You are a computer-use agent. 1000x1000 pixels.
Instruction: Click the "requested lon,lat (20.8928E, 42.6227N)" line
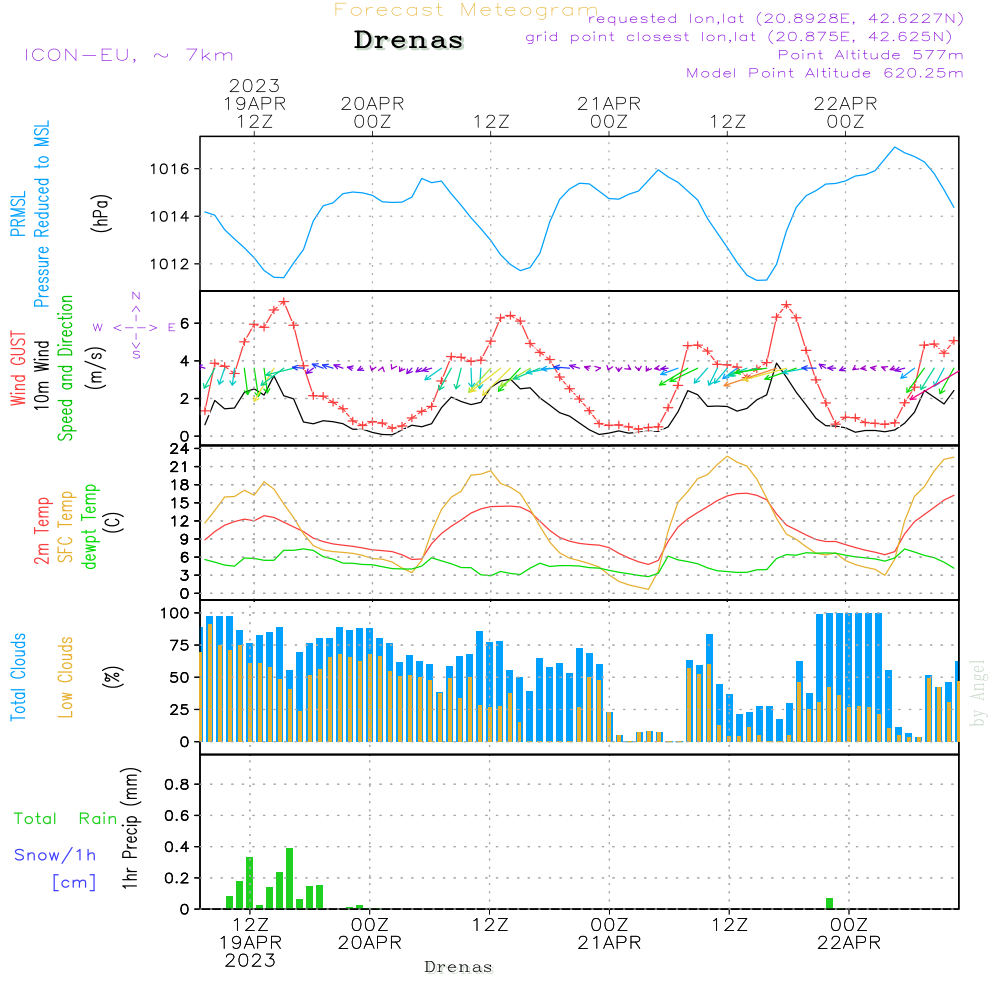776,19
